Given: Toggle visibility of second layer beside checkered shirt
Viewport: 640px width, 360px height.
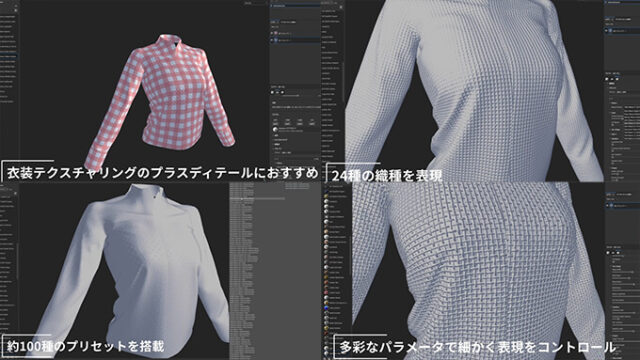Looking at the screenshot, I should pos(272,40).
